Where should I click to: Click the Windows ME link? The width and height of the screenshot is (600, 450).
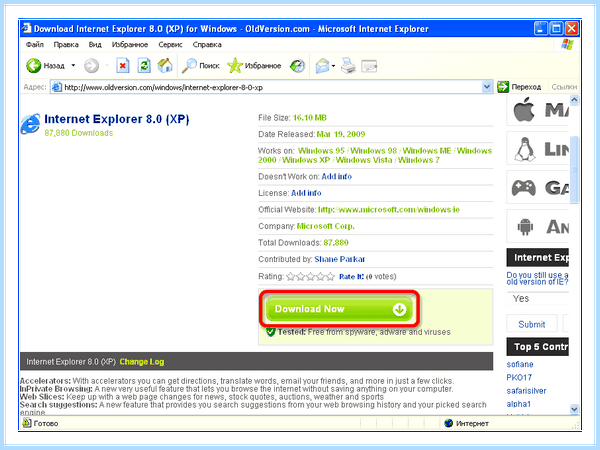(427, 151)
